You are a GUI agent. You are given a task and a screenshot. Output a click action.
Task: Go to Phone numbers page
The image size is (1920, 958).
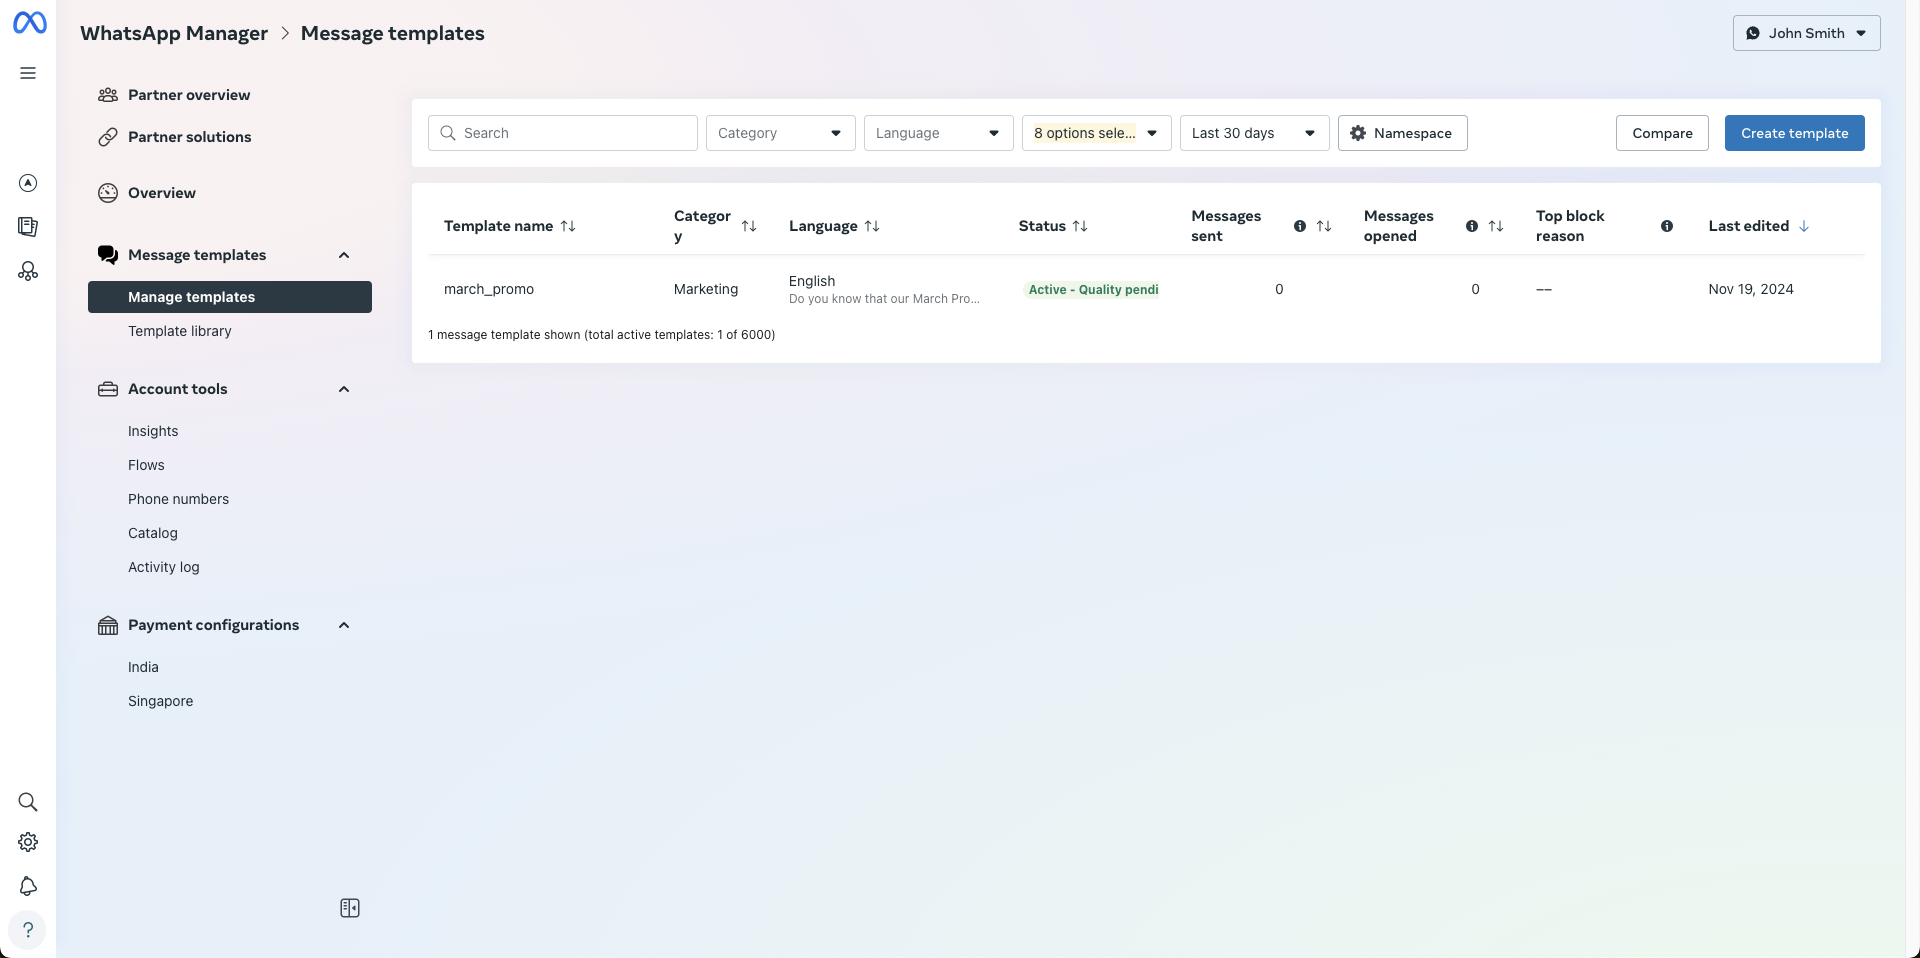[x=178, y=499]
